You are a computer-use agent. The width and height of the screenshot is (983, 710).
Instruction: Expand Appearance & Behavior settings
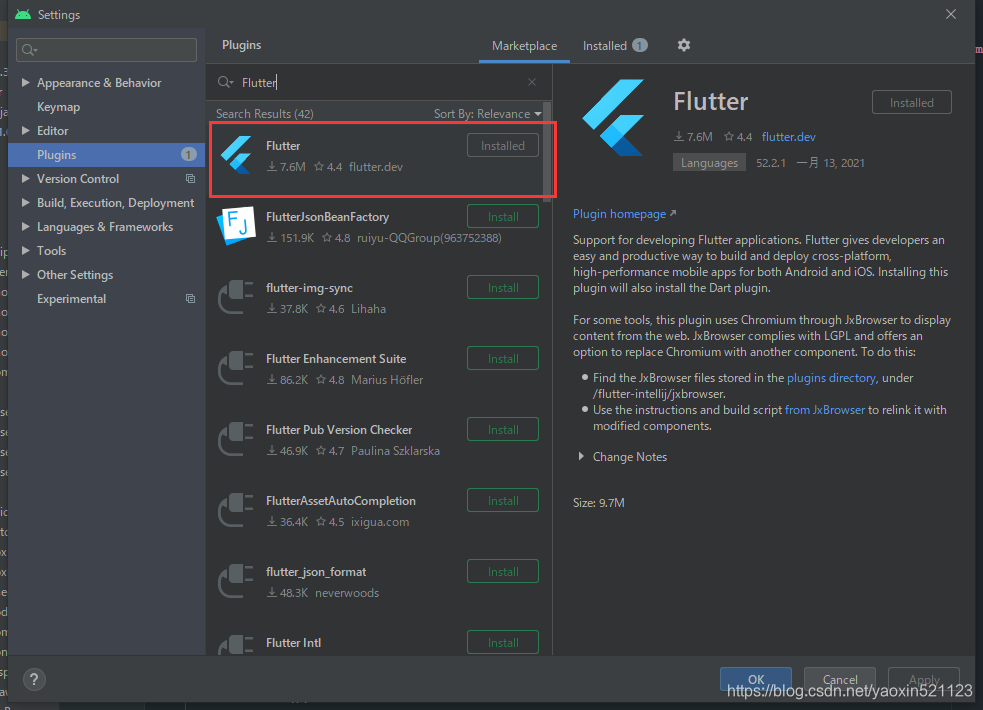pos(26,82)
